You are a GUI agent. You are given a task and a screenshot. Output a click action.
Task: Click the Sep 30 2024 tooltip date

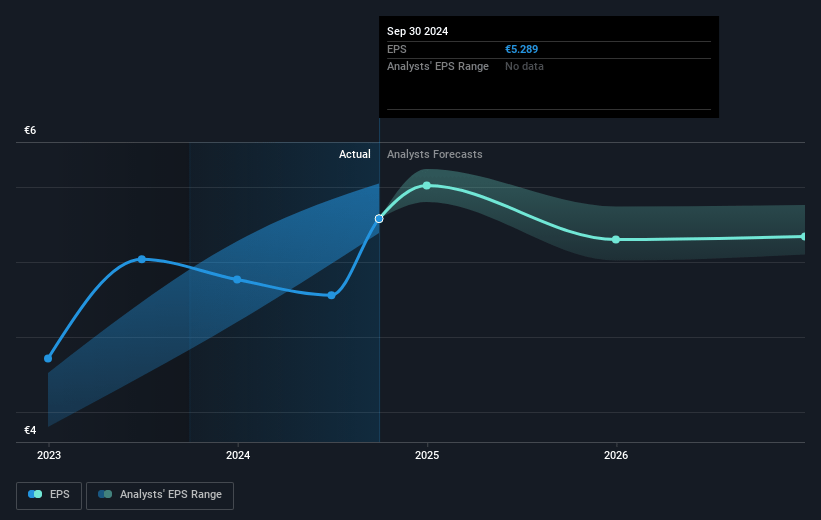coord(417,31)
